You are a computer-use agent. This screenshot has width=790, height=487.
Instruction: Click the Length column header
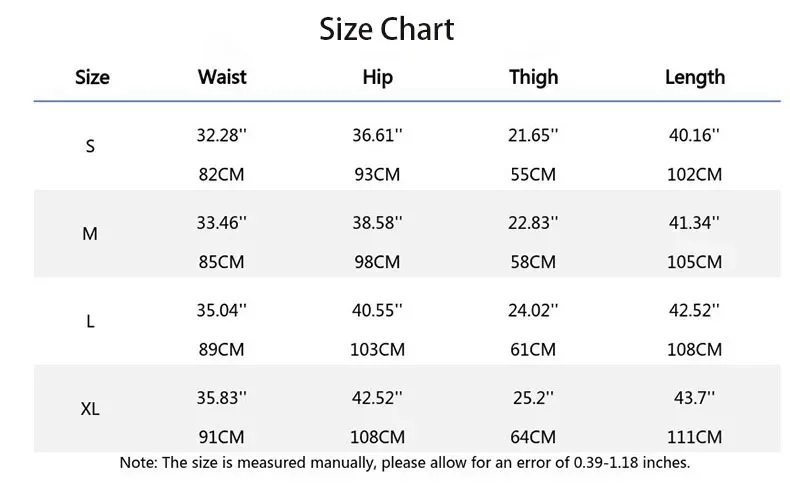[x=695, y=78]
